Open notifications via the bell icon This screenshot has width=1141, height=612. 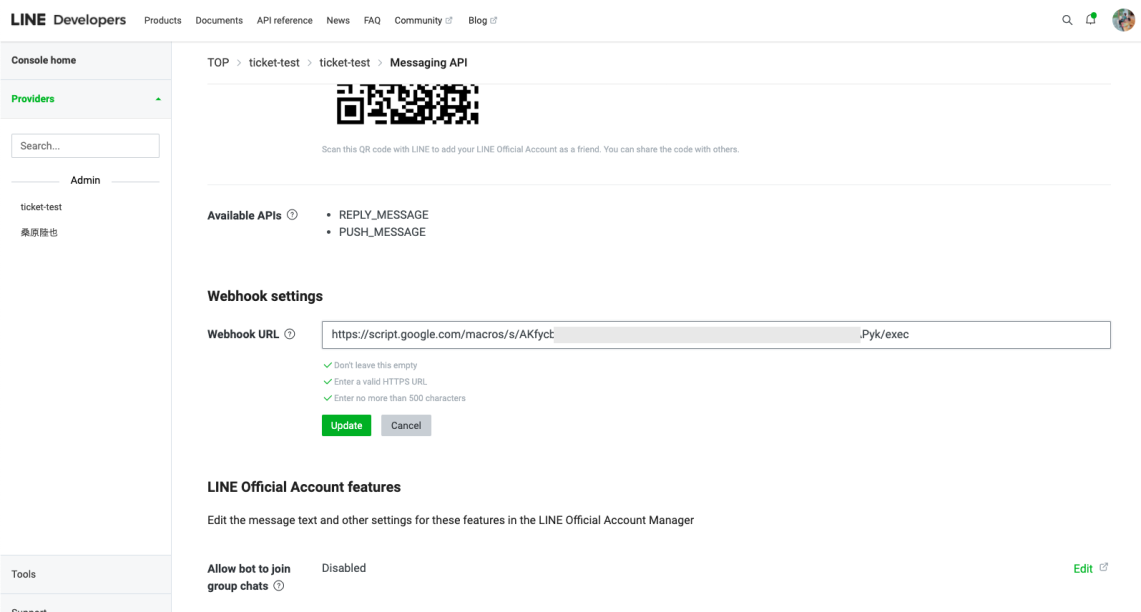[x=1090, y=19]
